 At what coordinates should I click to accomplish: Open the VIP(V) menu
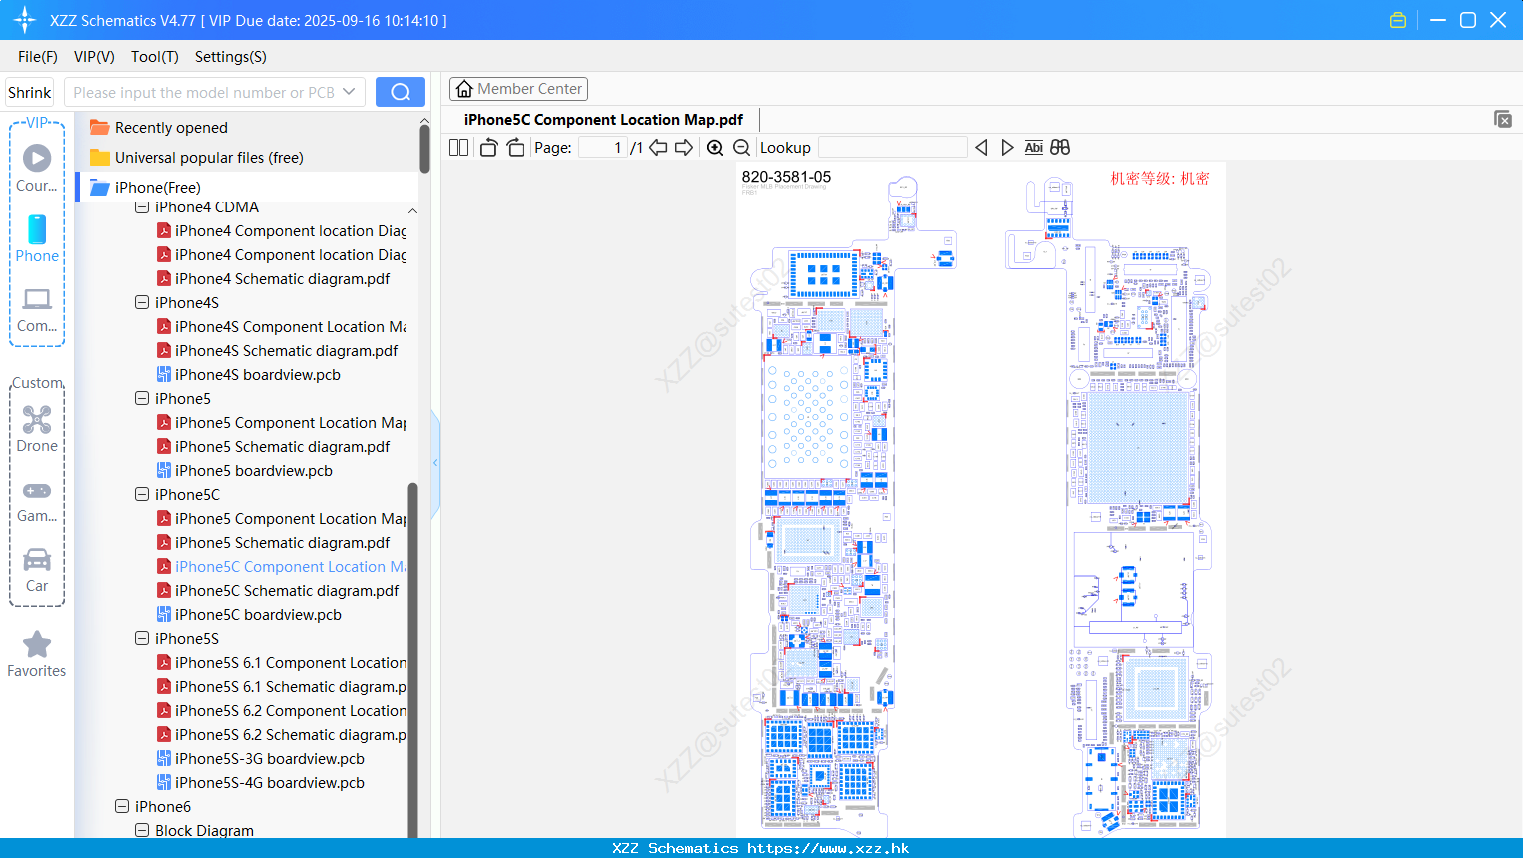[94, 57]
